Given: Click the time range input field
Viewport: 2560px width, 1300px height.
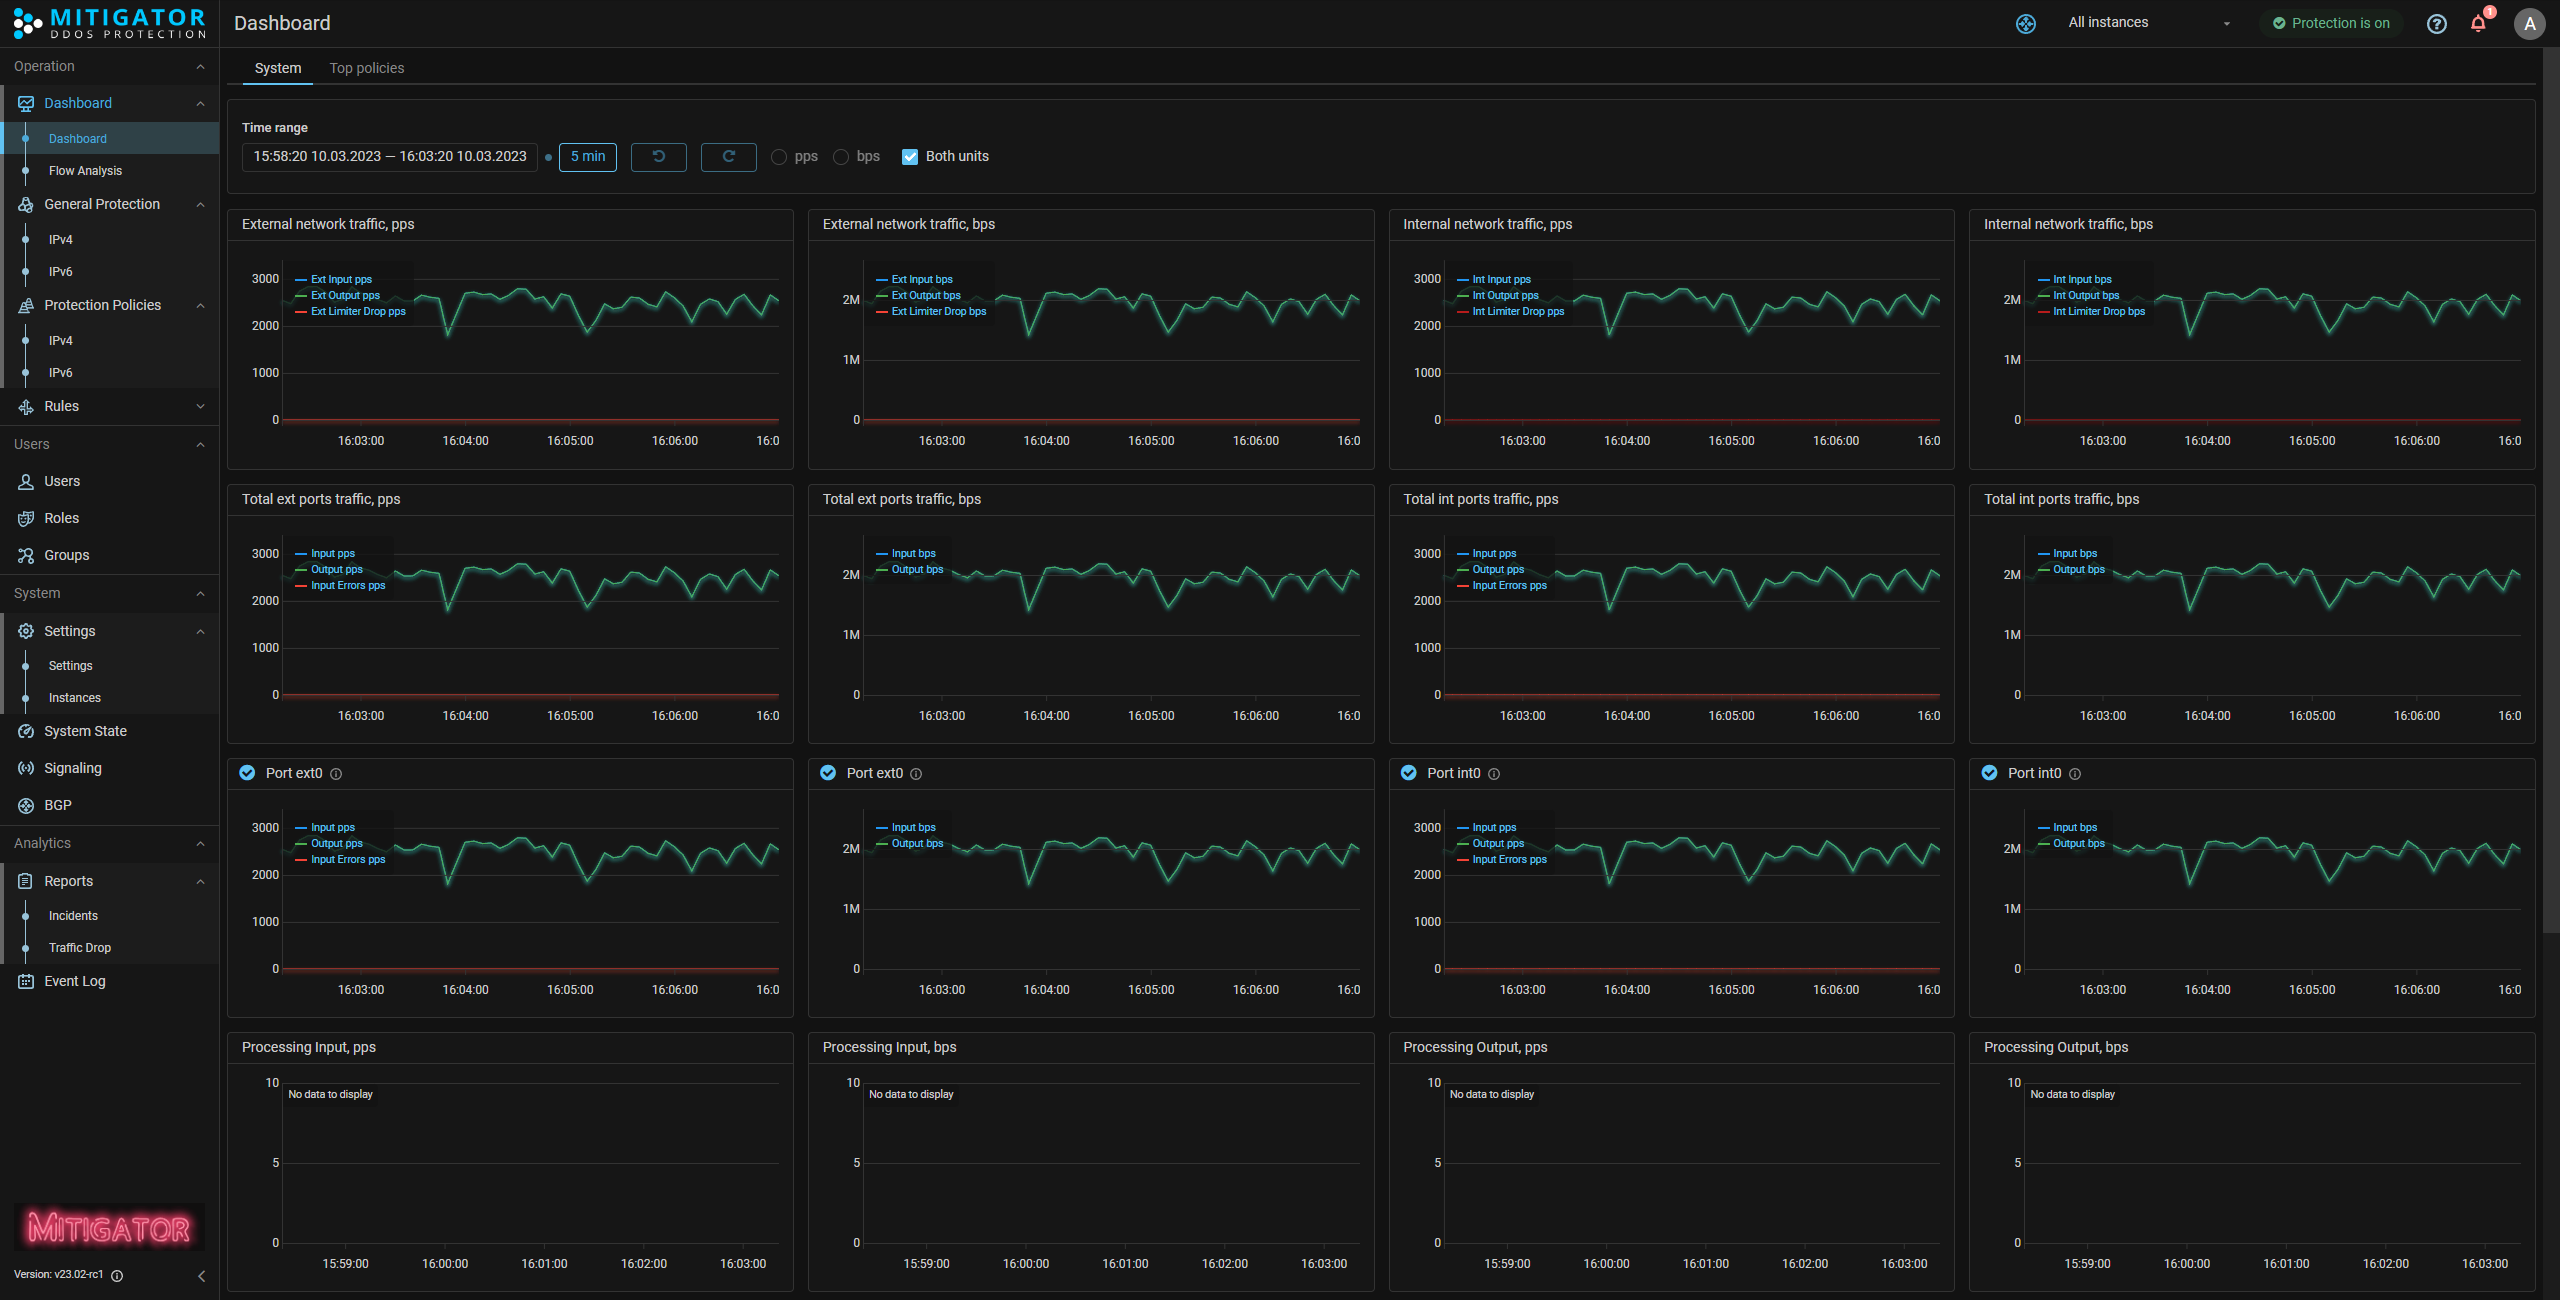Looking at the screenshot, I should tap(389, 157).
